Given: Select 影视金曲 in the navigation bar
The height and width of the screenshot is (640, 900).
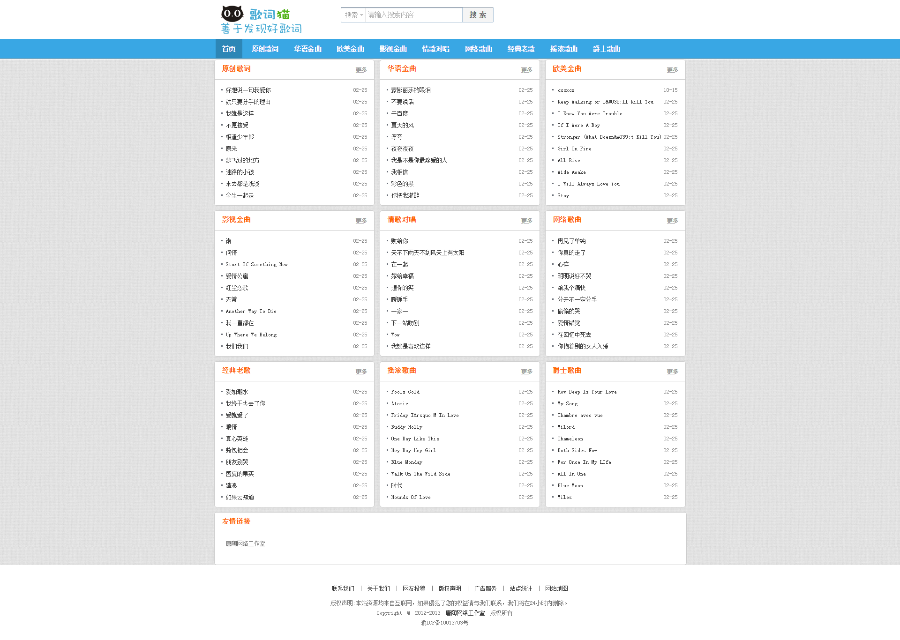Looking at the screenshot, I should pos(393,49).
